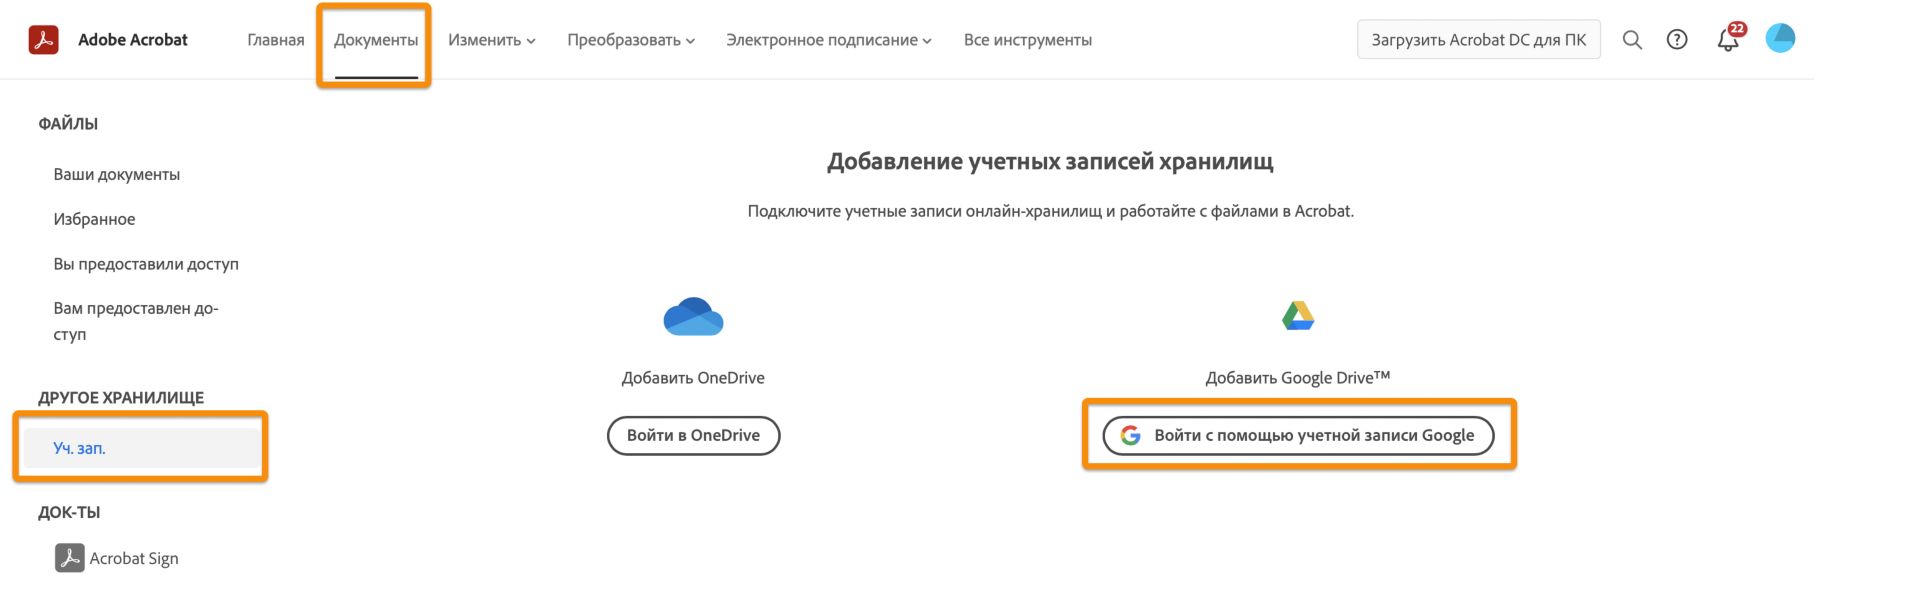1920x598 pixels.
Task: Open the search magnifier icon
Action: 1632,40
